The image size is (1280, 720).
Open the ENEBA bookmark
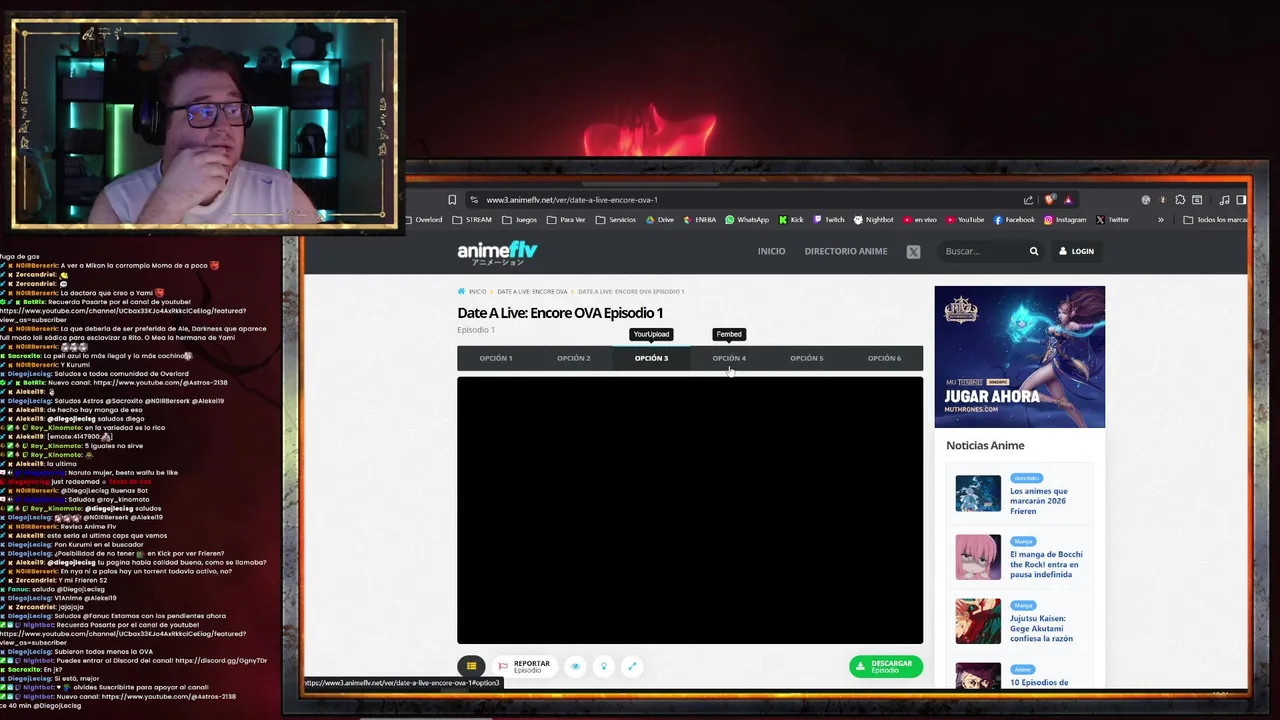(700, 220)
